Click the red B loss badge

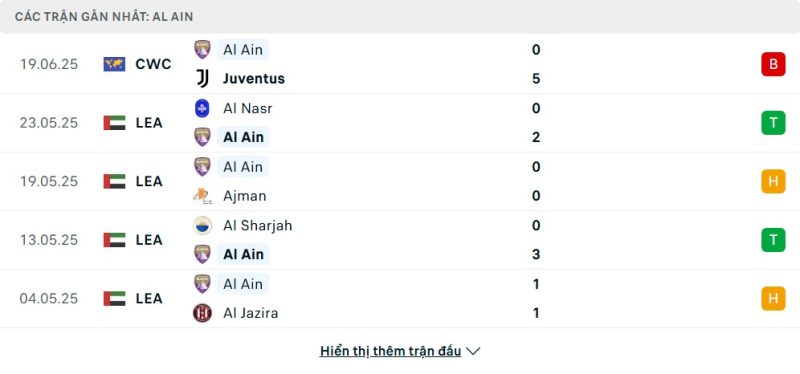[773, 64]
